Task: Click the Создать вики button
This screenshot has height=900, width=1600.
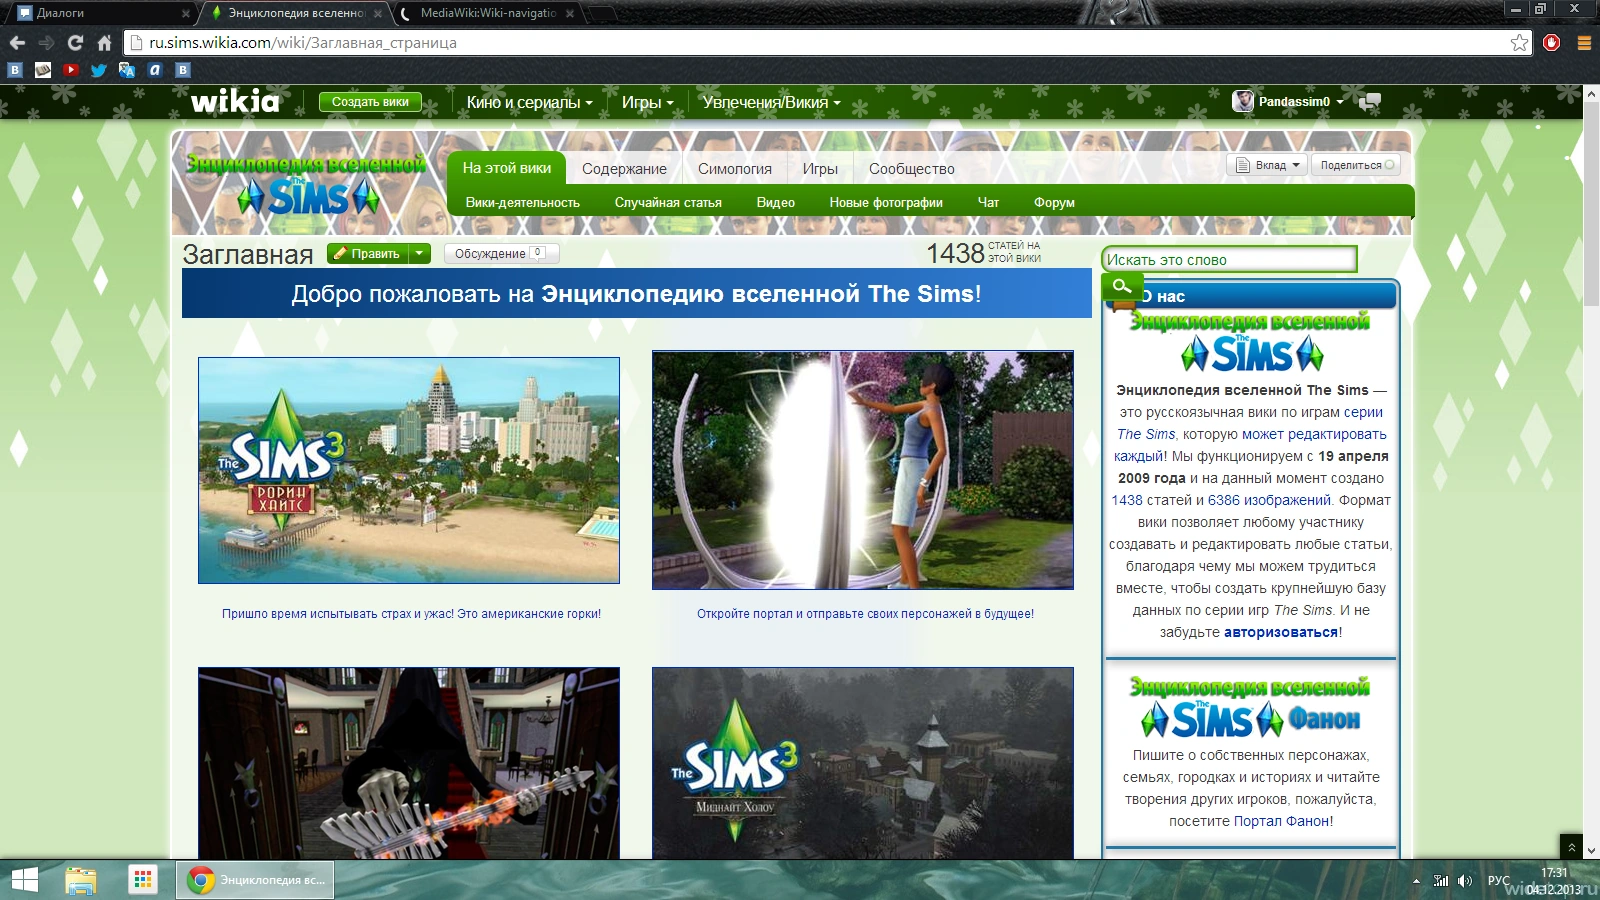Action: tap(370, 101)
